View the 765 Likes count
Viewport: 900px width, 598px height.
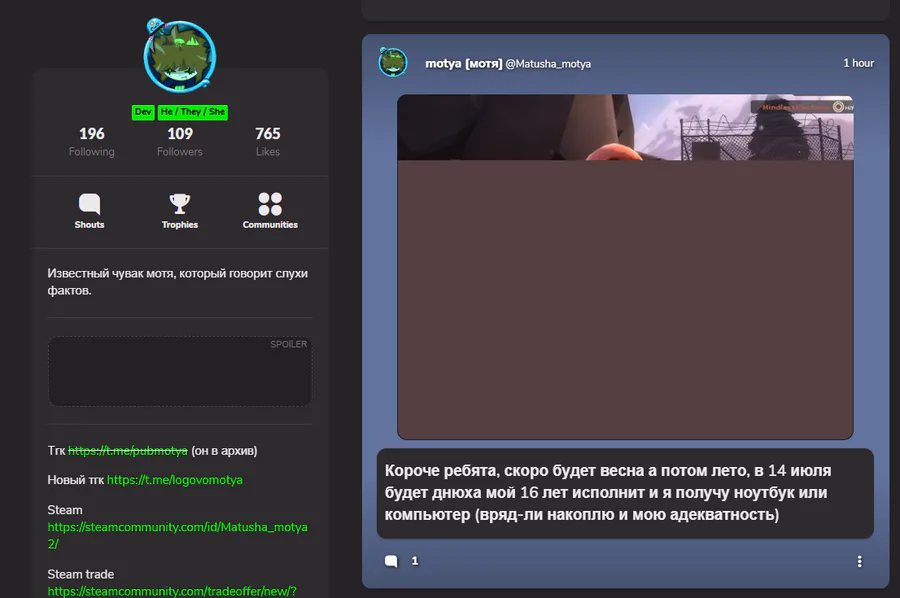pos(267,142)
